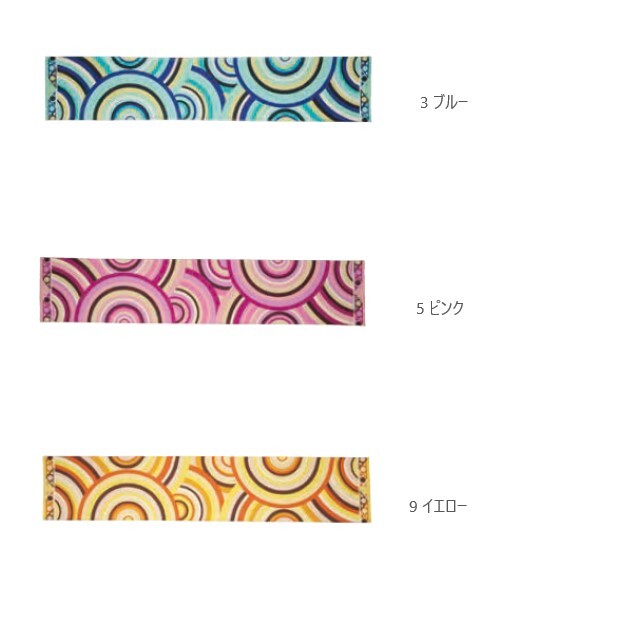Select the '5 ピンク' color label
The height and width of the screenshot is (640, 640).
(440, 308)
